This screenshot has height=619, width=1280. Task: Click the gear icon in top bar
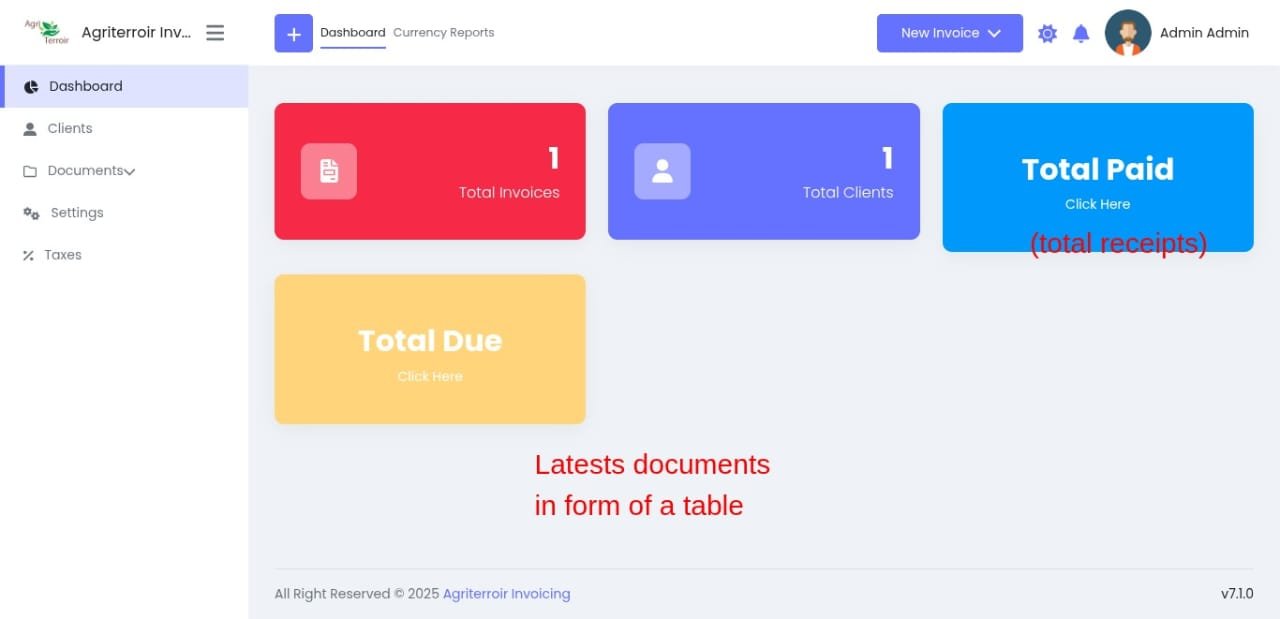[x=1047, y=33]
